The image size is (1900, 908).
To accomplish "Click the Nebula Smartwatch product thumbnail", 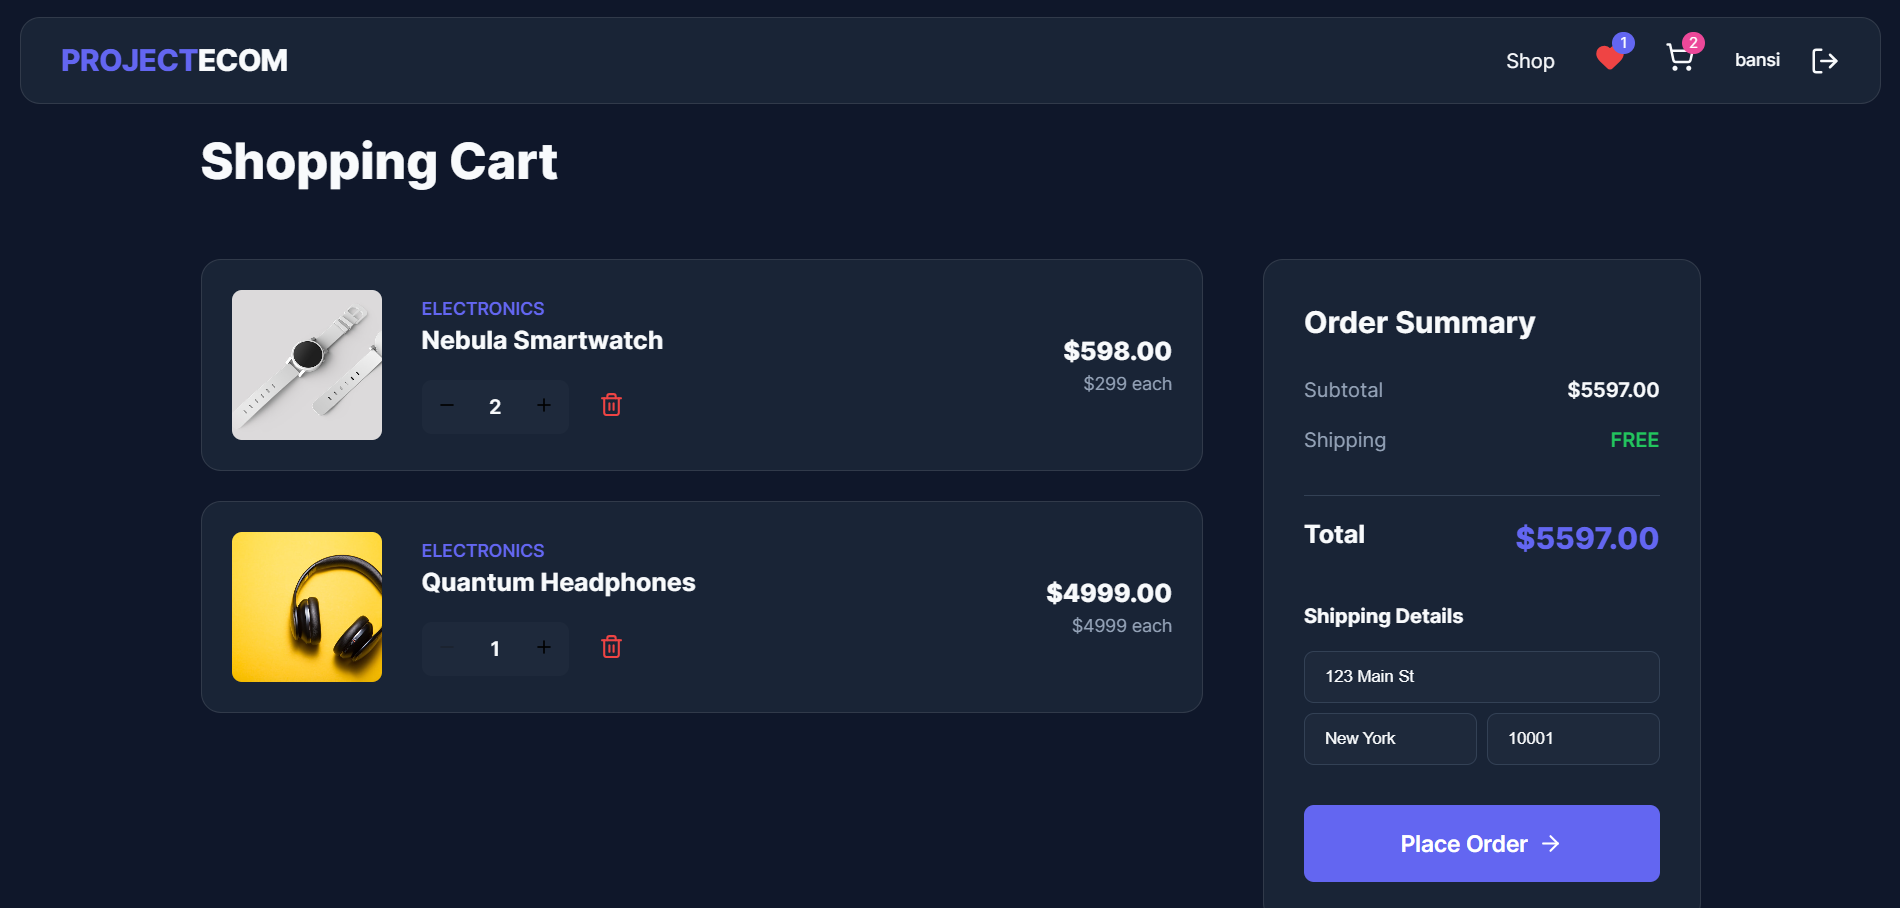I will (306, 364).
